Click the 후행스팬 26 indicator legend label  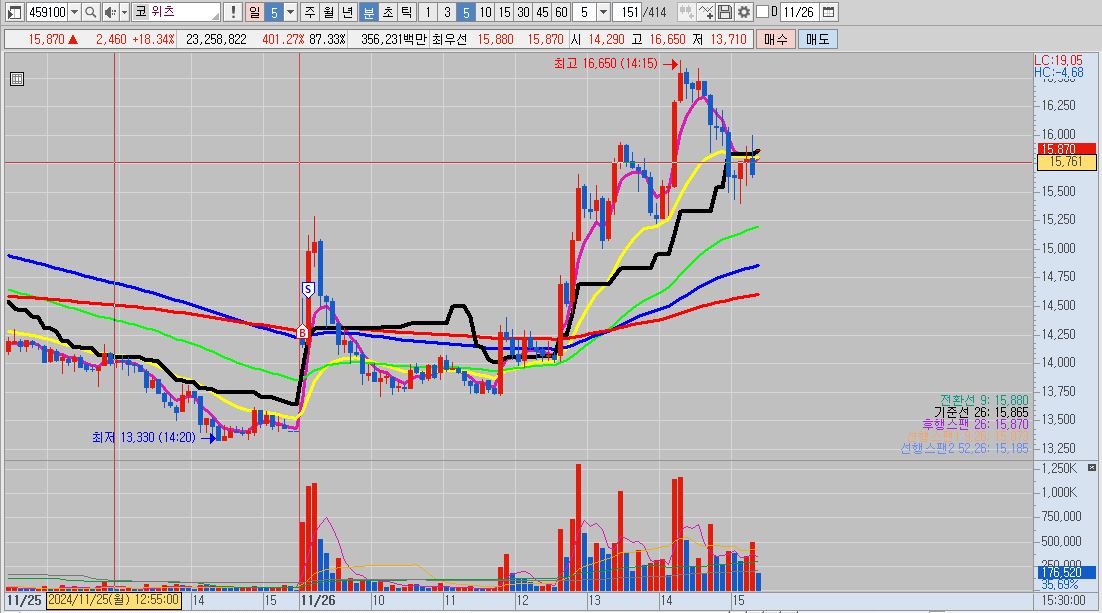click(975, 424)
